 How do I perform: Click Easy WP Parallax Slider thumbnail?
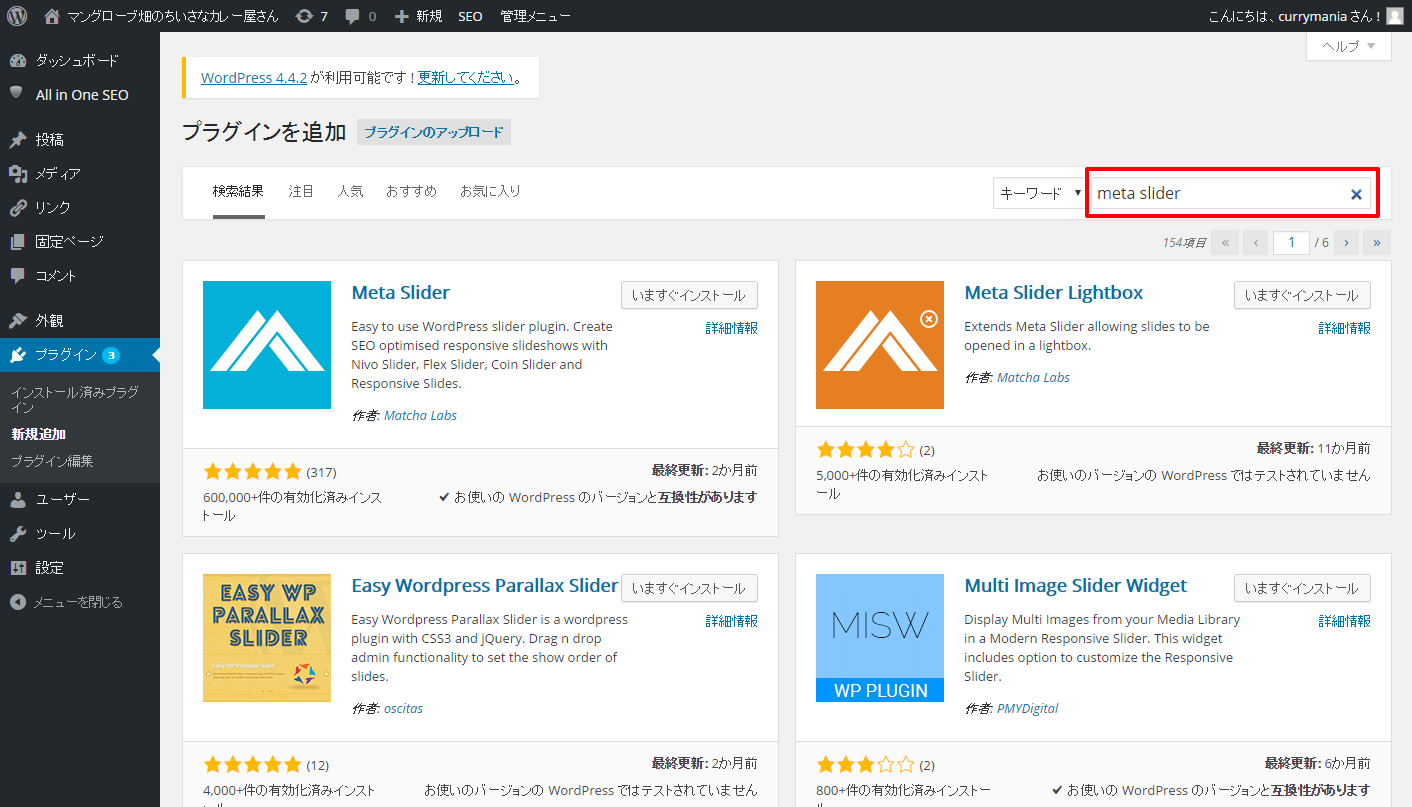pos(267,638)
